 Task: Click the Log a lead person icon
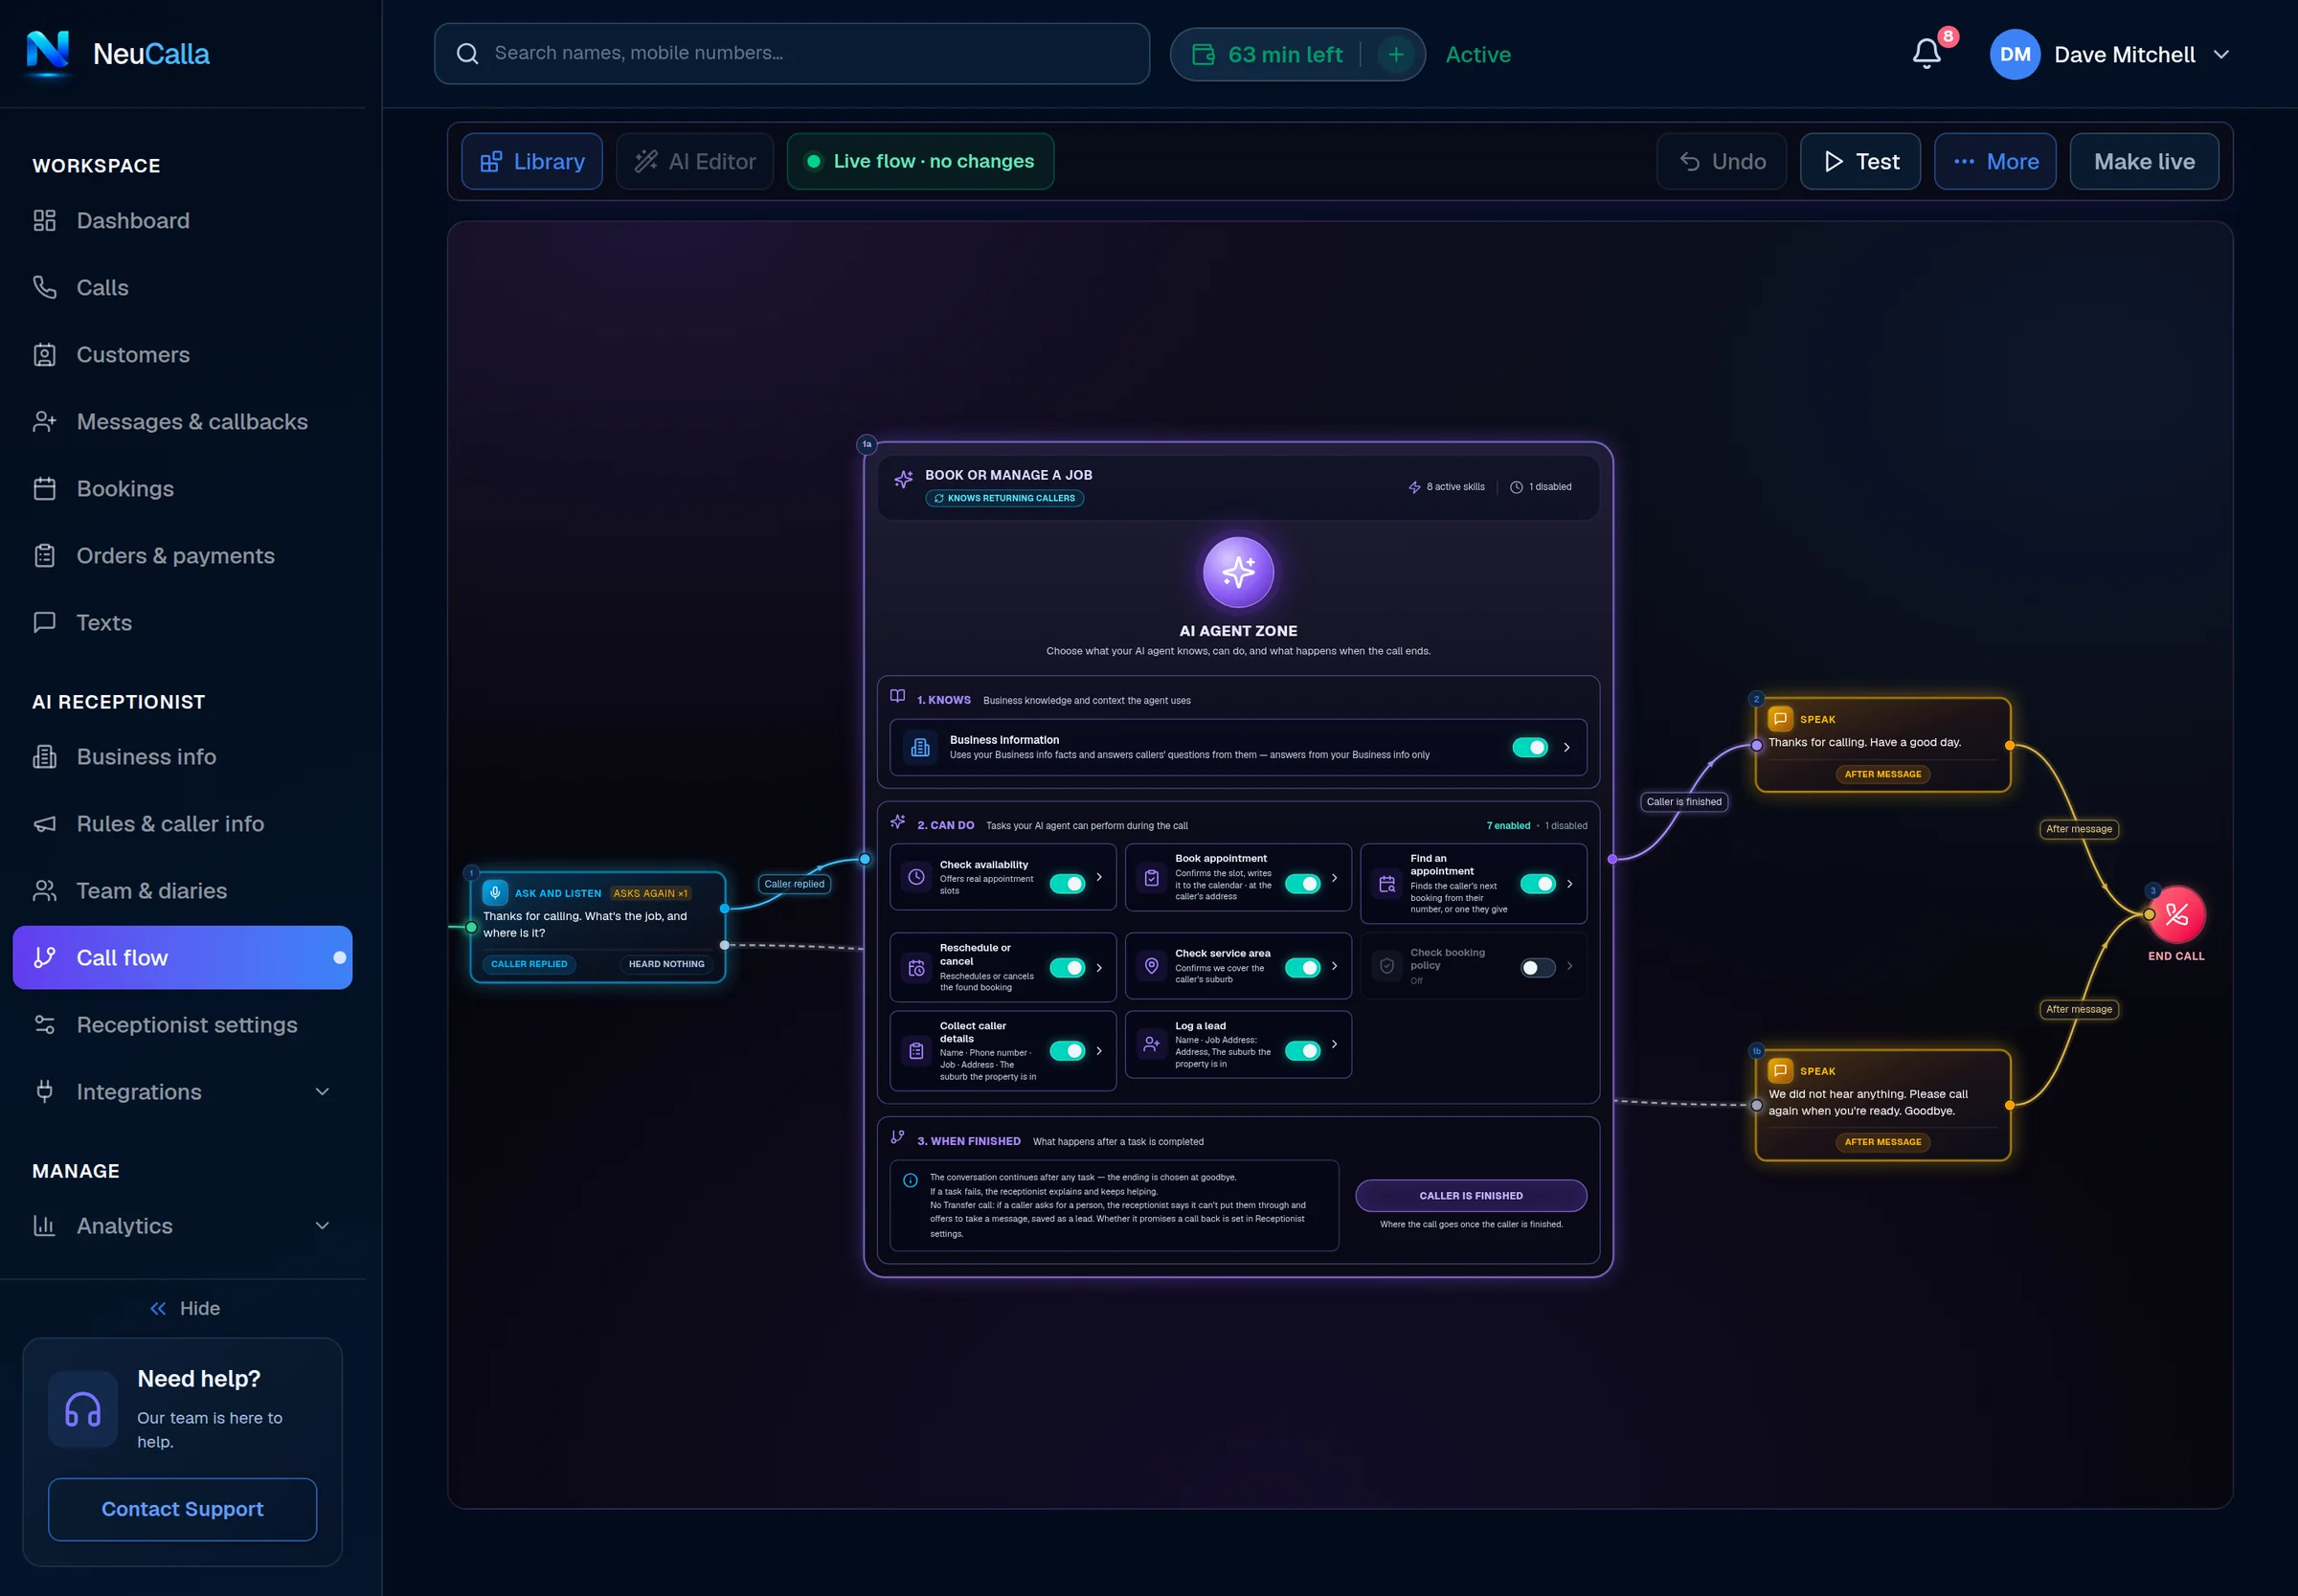coord(1151,1044)
